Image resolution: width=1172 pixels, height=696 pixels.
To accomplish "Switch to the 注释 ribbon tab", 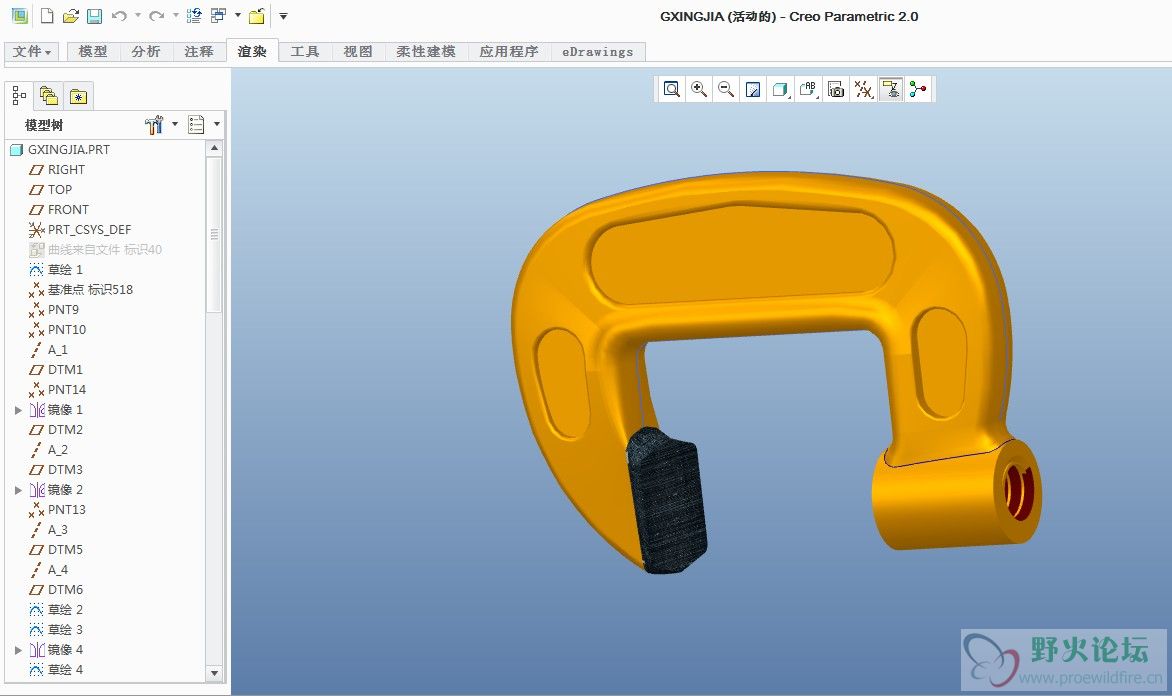I will click(199, 52).
